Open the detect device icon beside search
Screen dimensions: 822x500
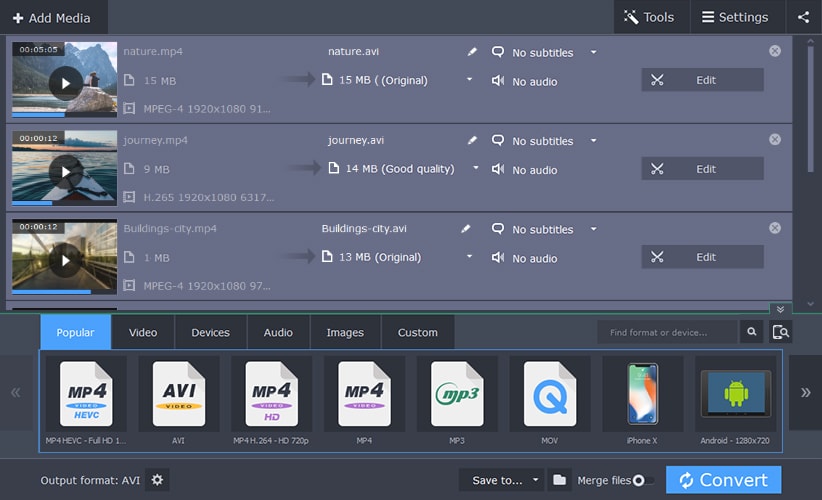pos(781,332)
